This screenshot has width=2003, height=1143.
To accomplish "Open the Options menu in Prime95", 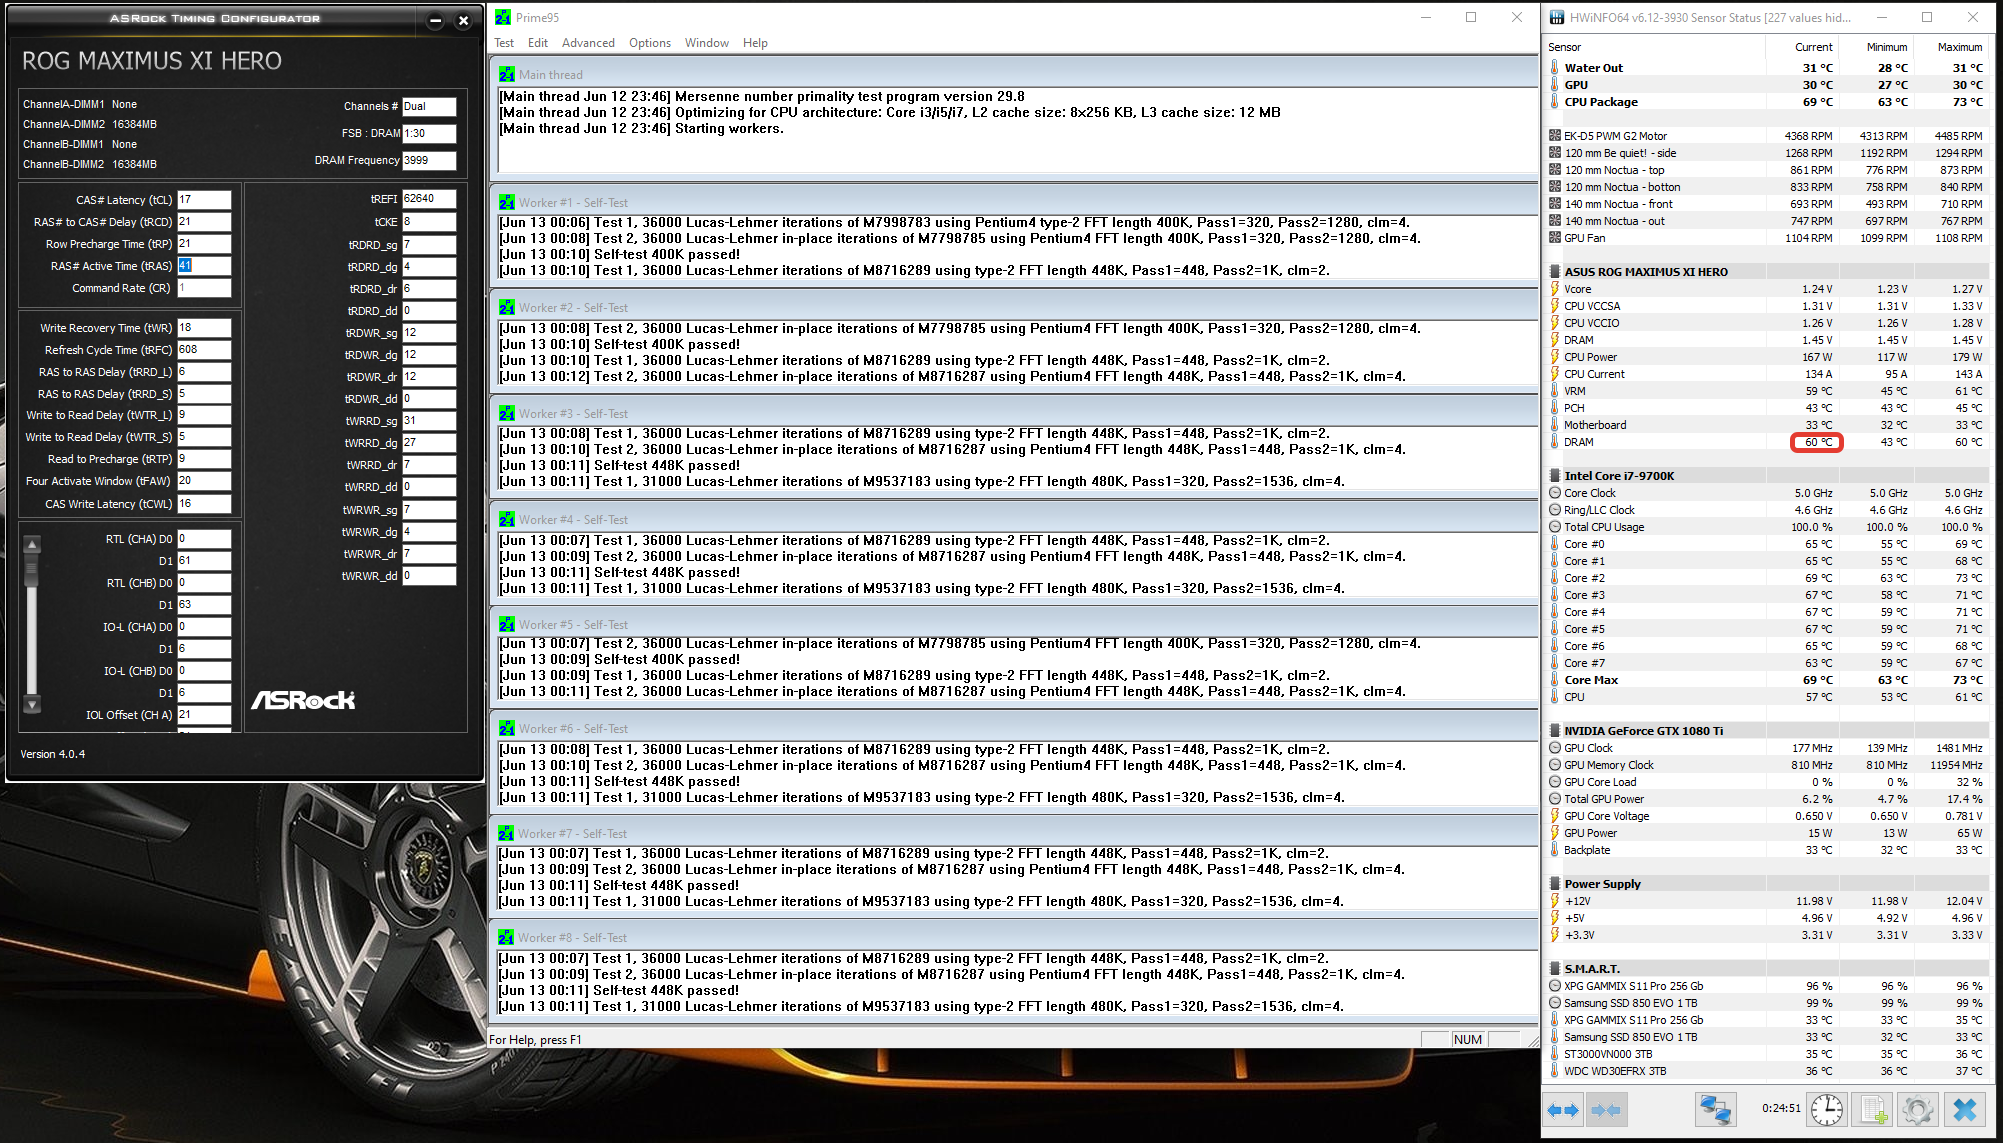I will 650,43.
